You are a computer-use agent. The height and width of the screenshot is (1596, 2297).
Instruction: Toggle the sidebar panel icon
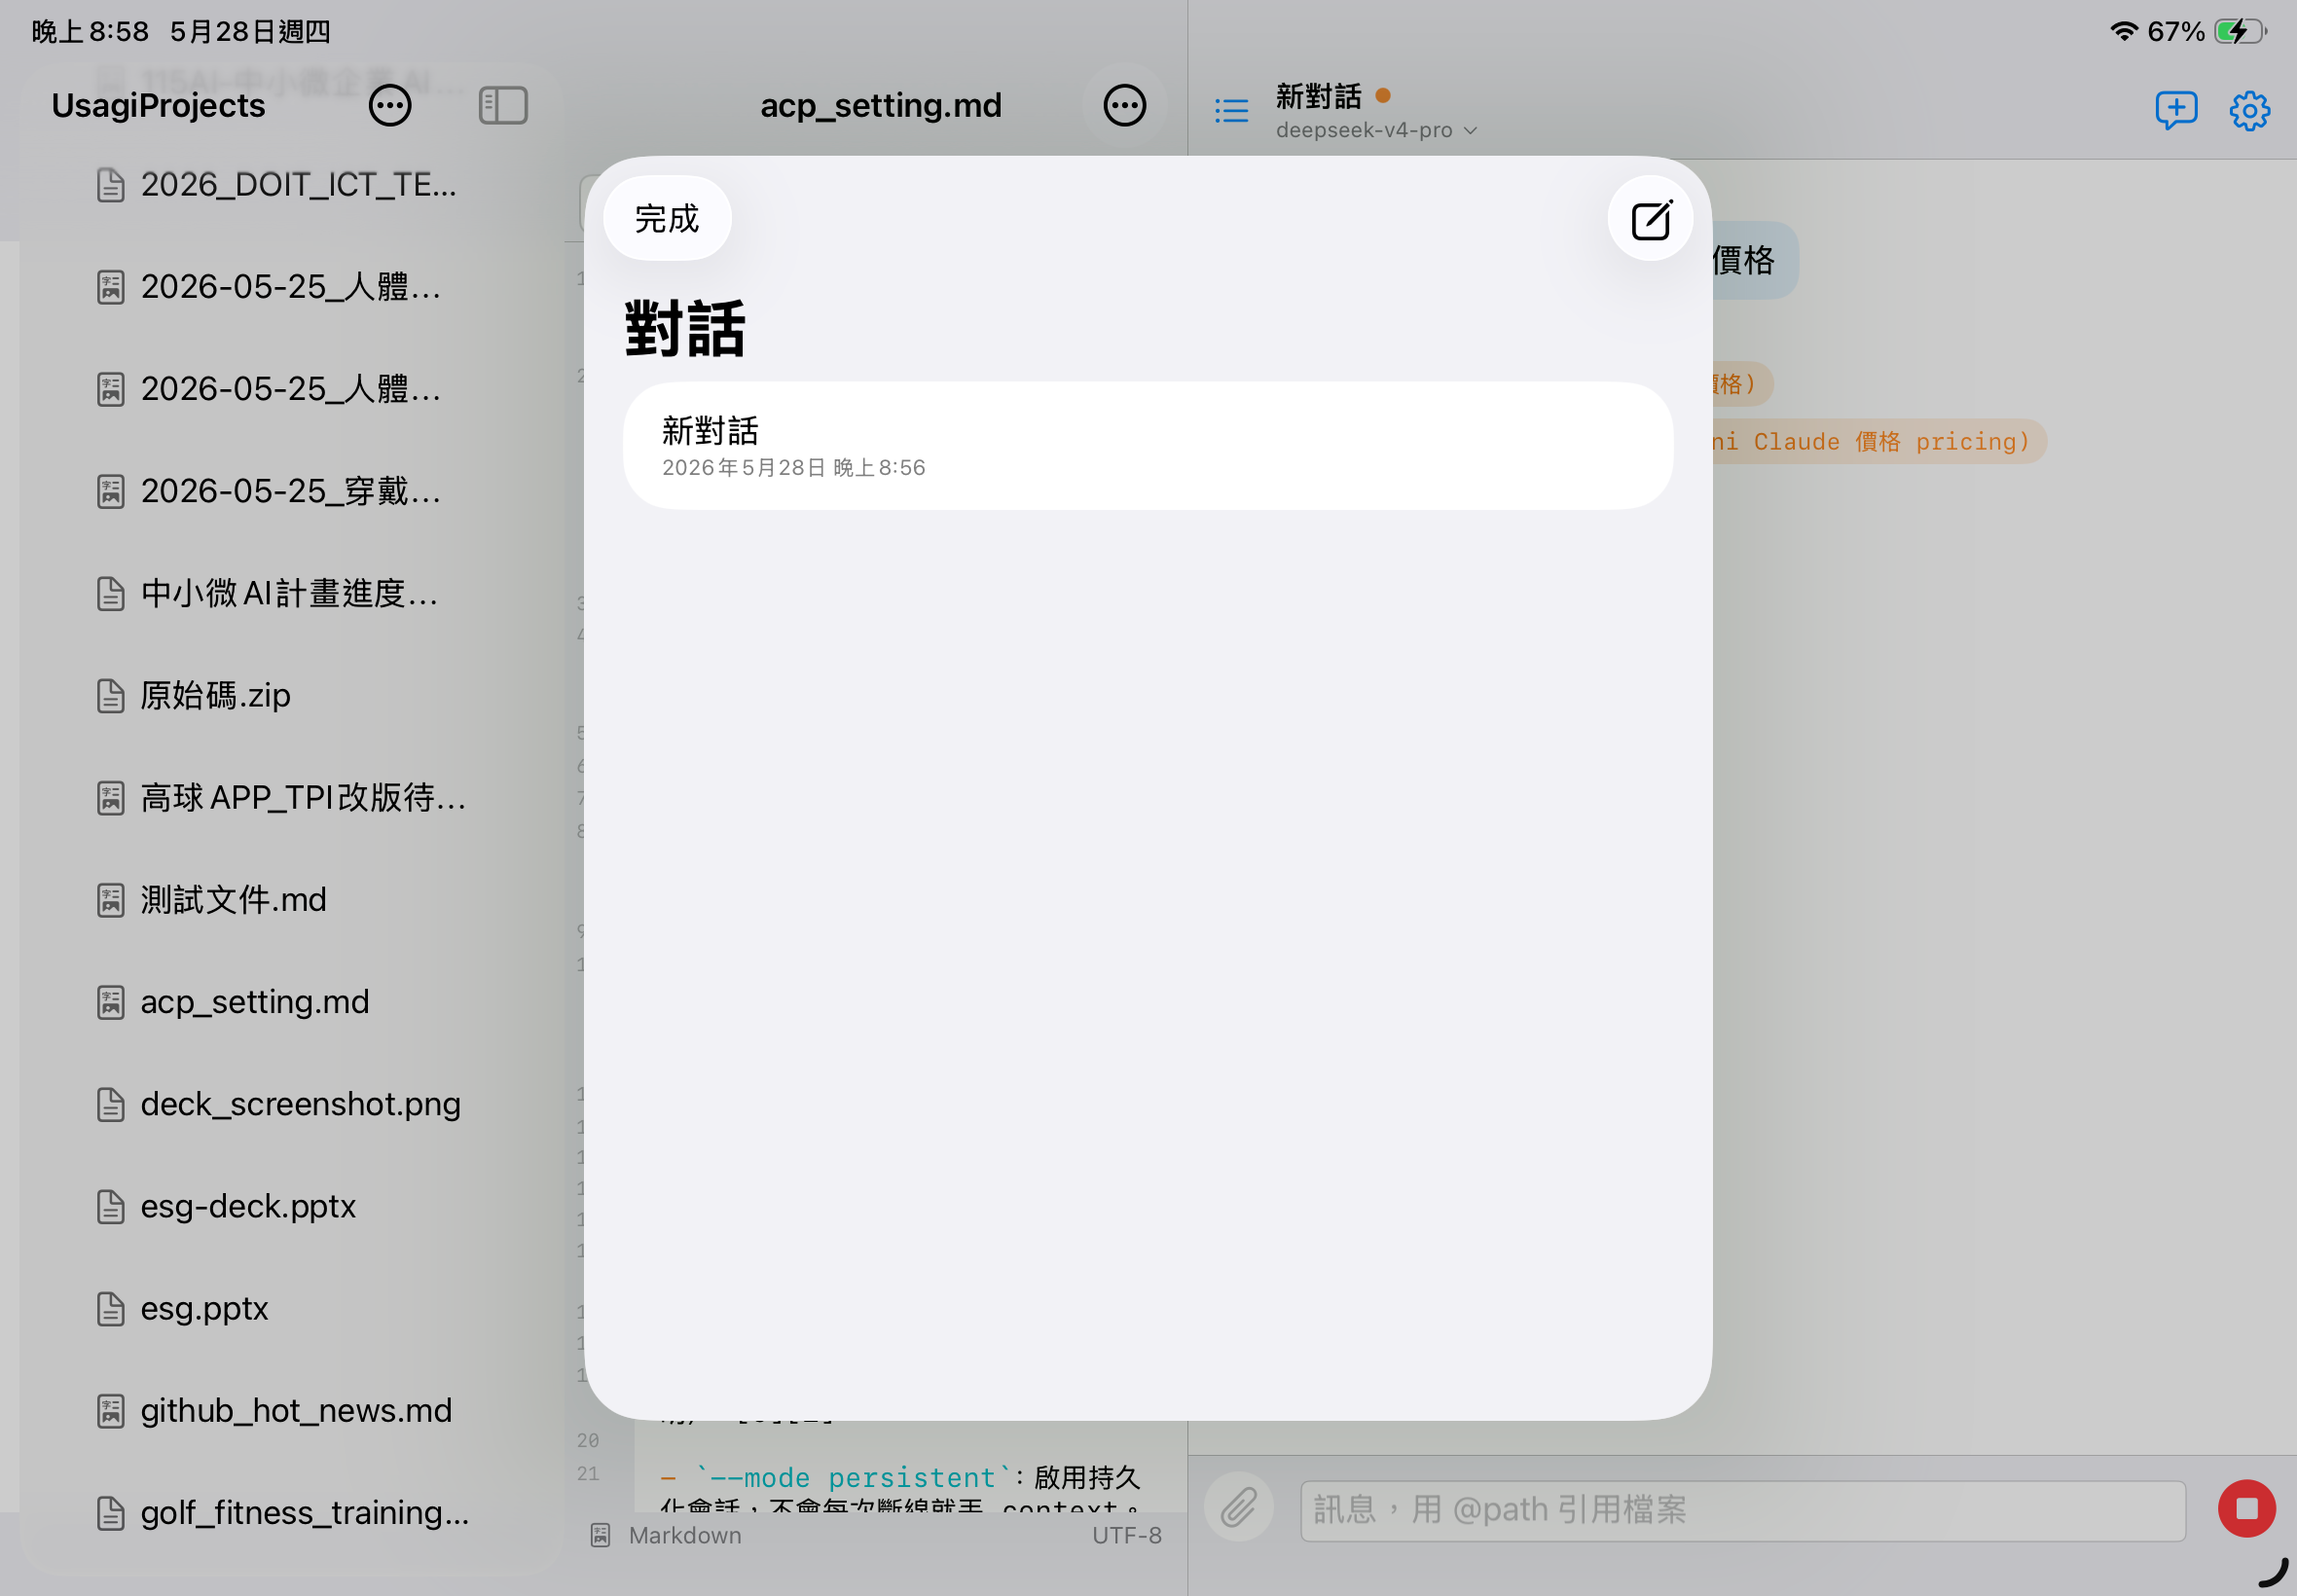pyautogui.click(x=503, y=105)
